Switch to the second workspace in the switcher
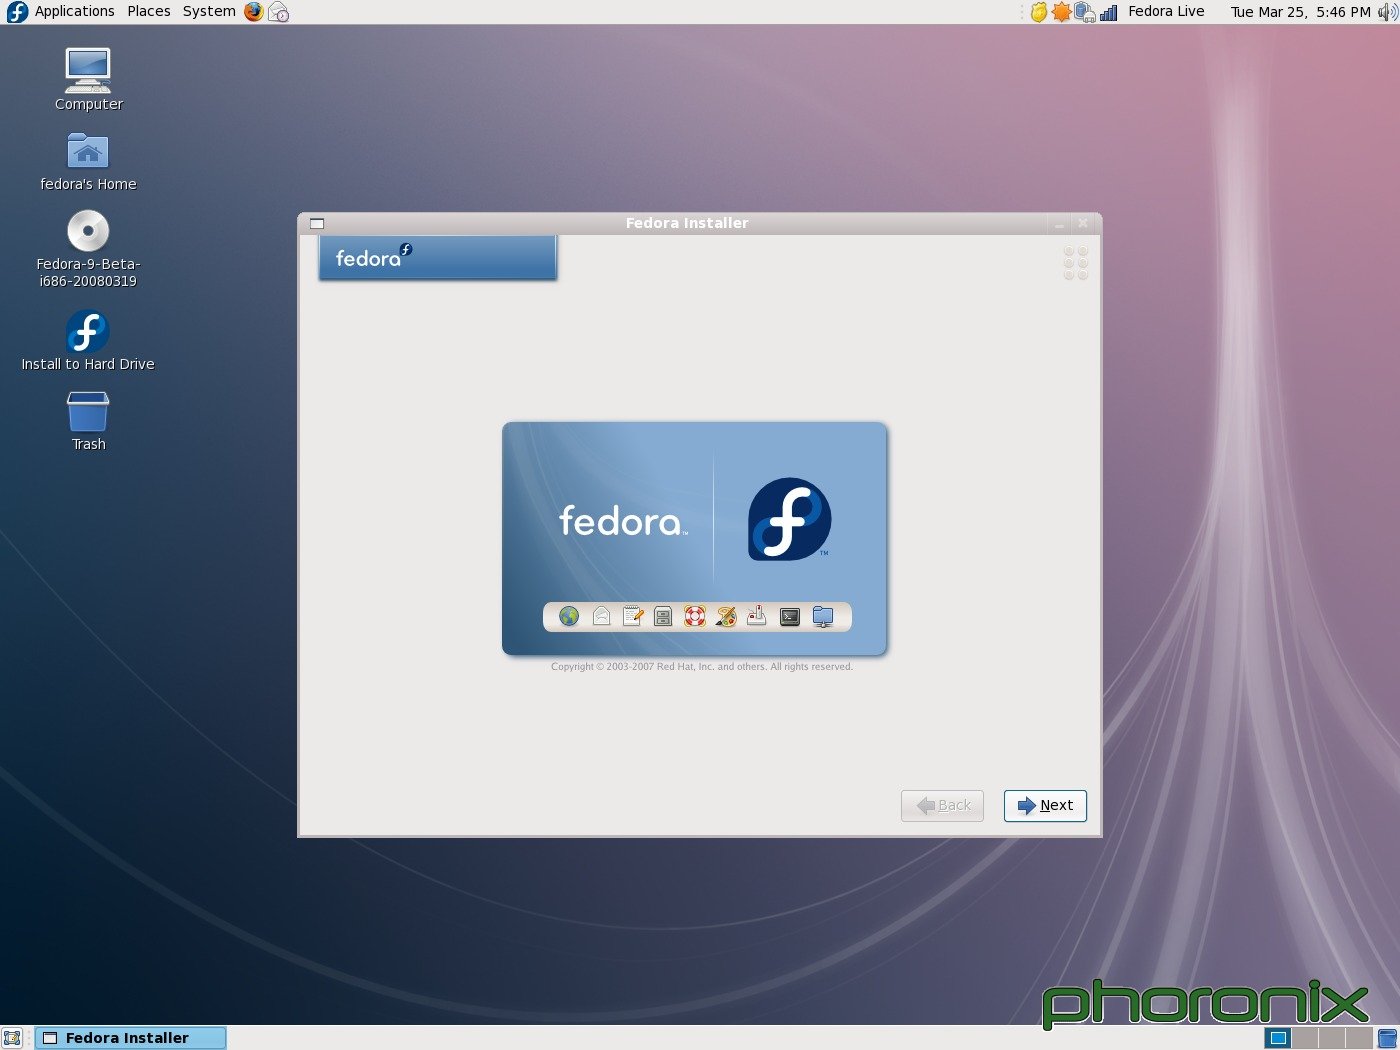This screenshot has height=1050, width=1400. (x=1307, y=1038)
